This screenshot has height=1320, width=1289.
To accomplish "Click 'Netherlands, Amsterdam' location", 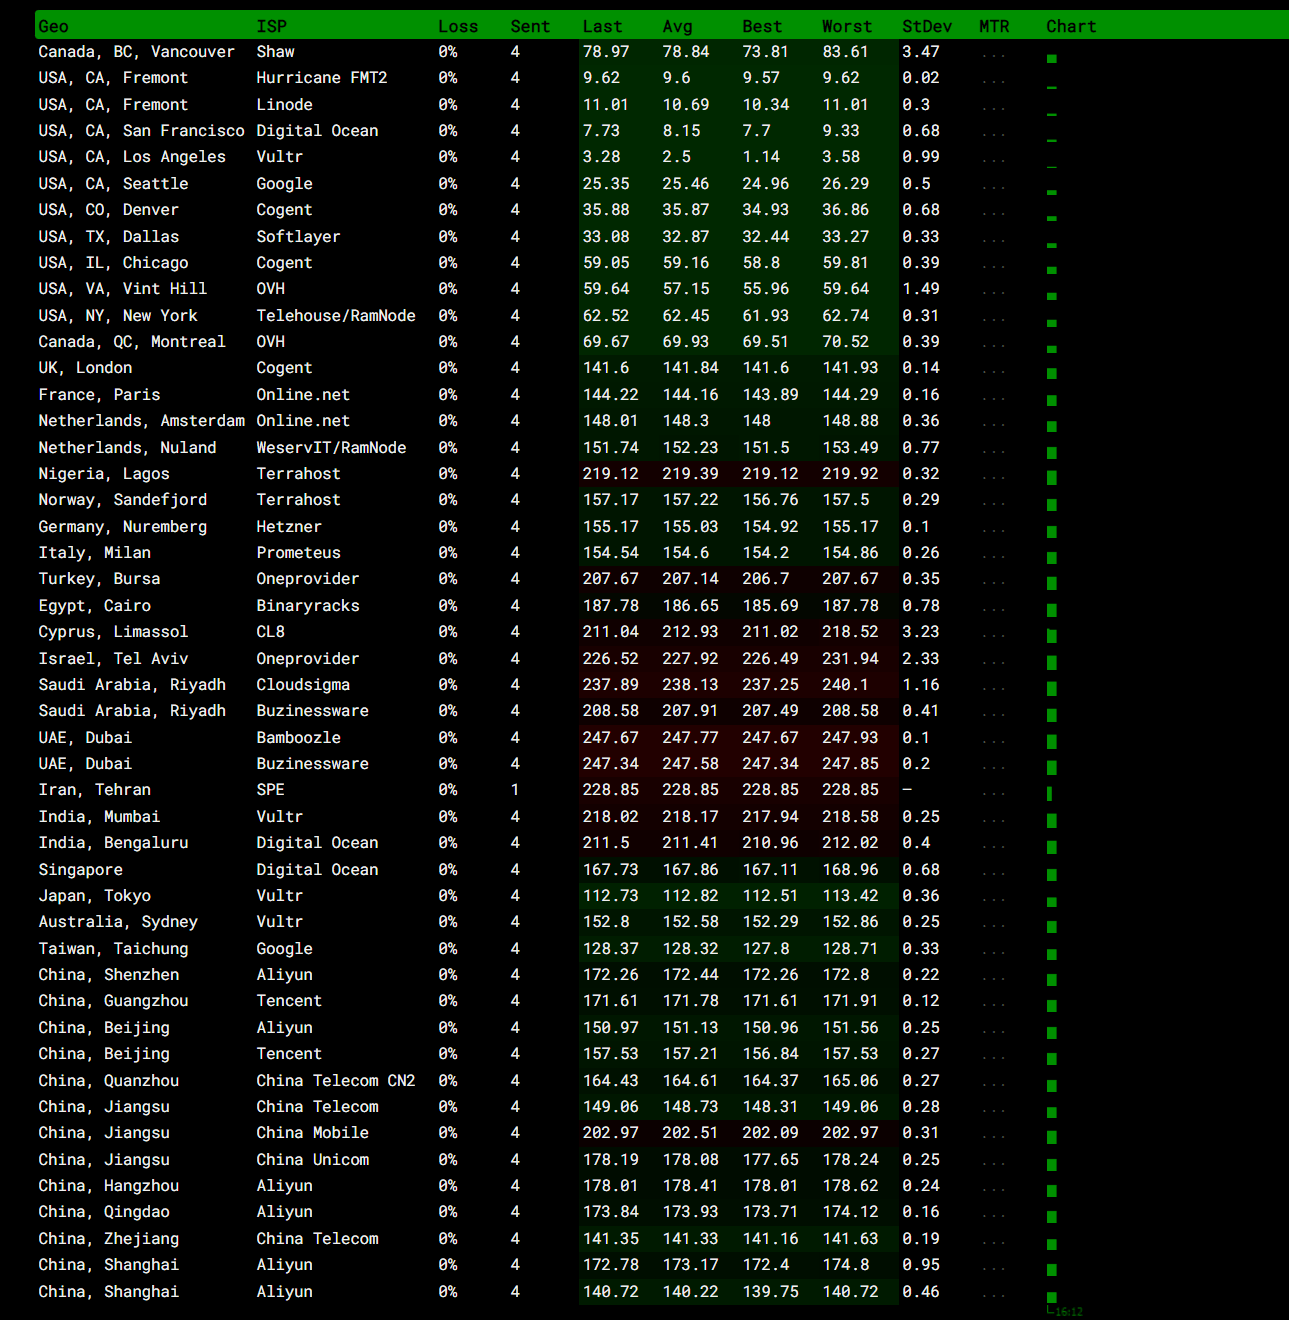I will 141,421.
